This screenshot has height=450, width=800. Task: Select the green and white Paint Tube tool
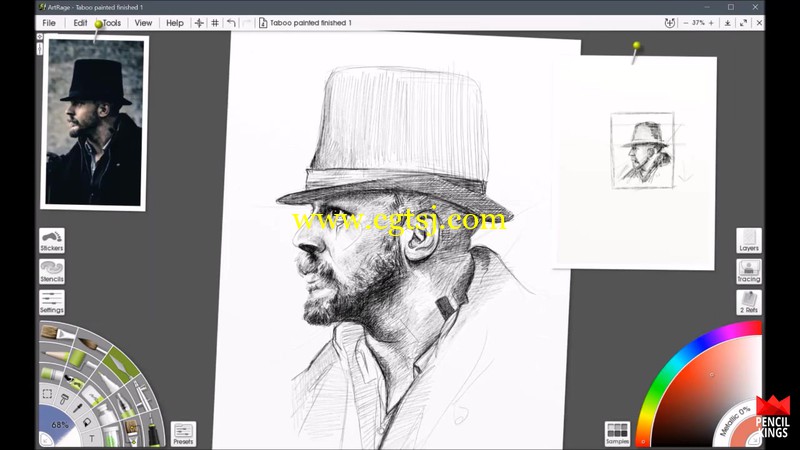coord(52,374)
